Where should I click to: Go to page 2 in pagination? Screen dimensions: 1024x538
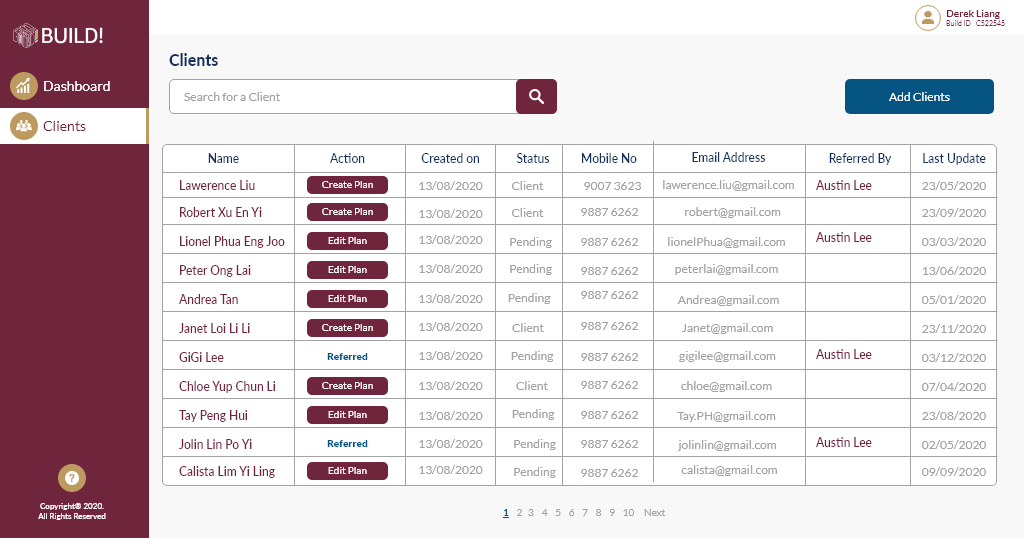[519, 513]
